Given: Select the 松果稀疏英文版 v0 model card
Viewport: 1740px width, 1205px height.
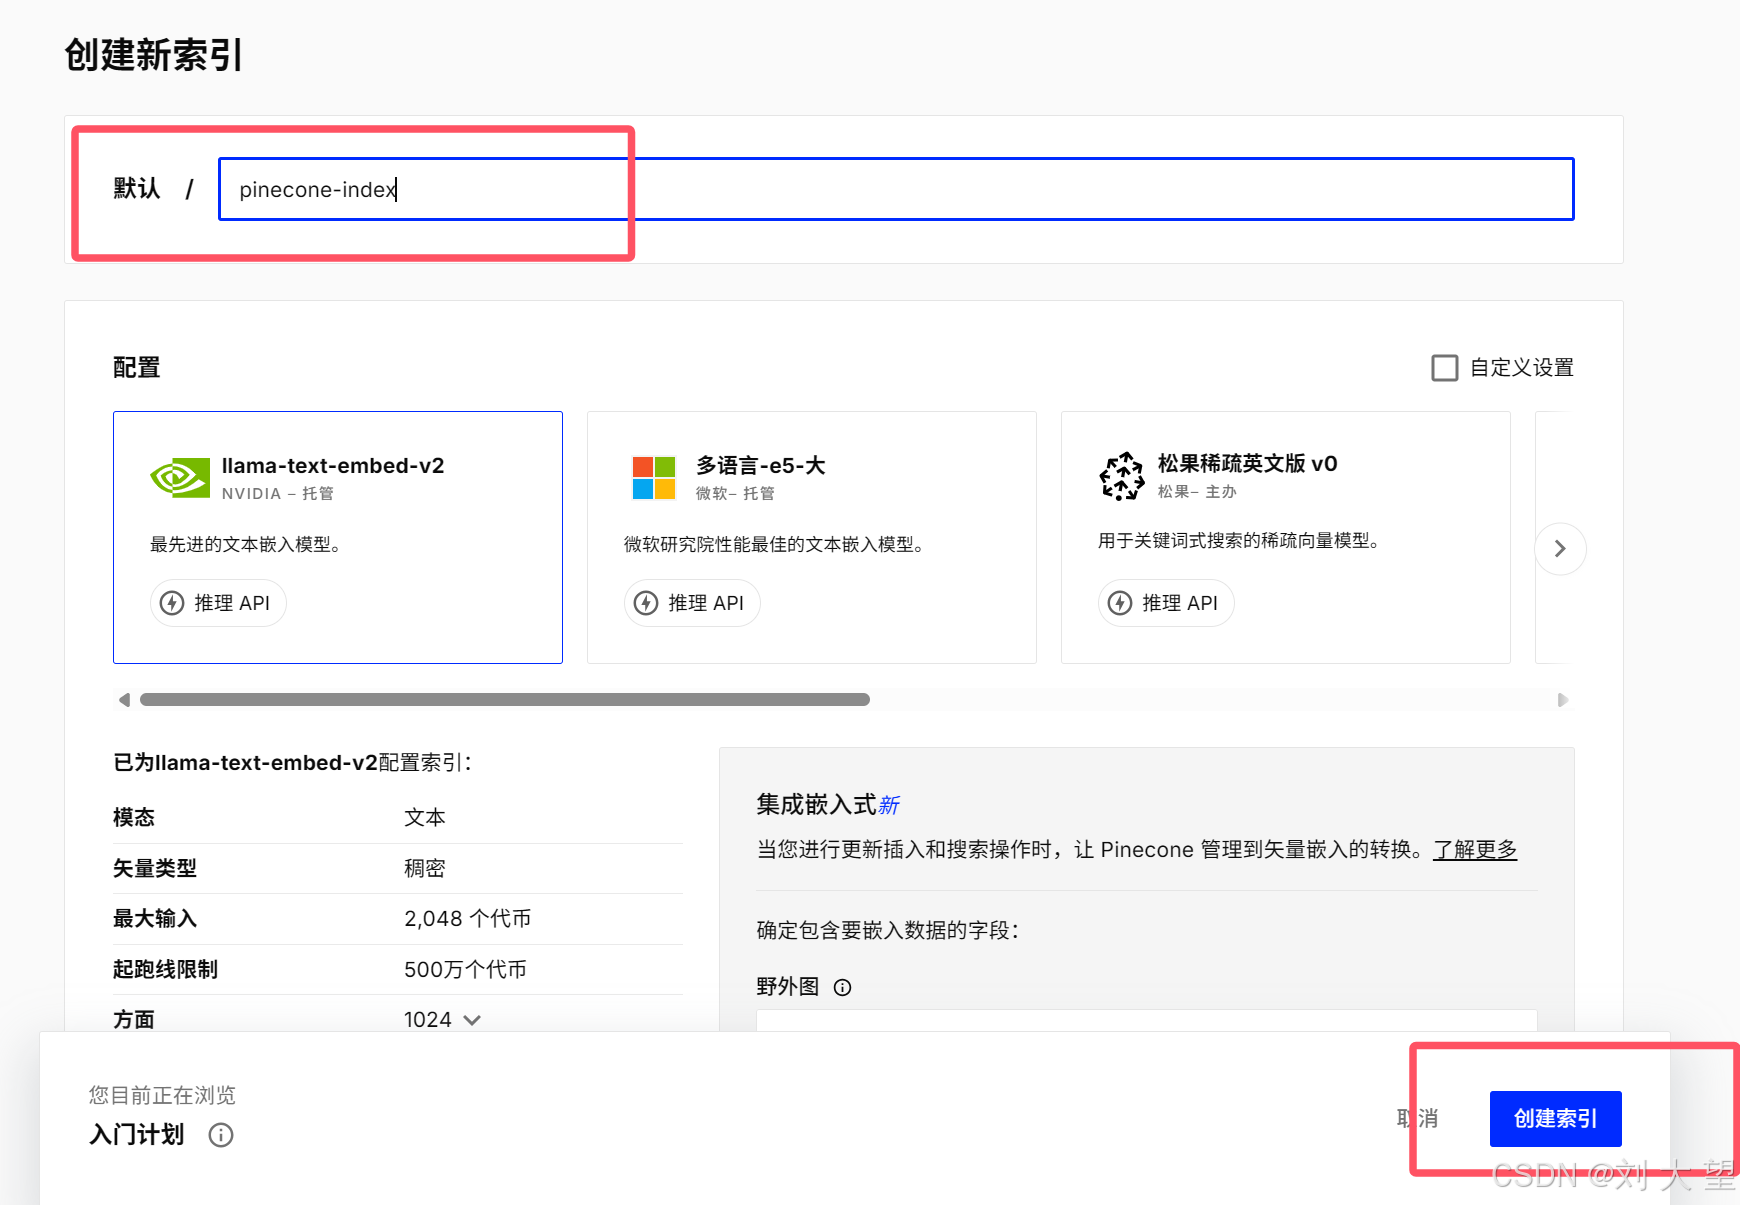Looking at the screenshot, I should pos(1286,537).
